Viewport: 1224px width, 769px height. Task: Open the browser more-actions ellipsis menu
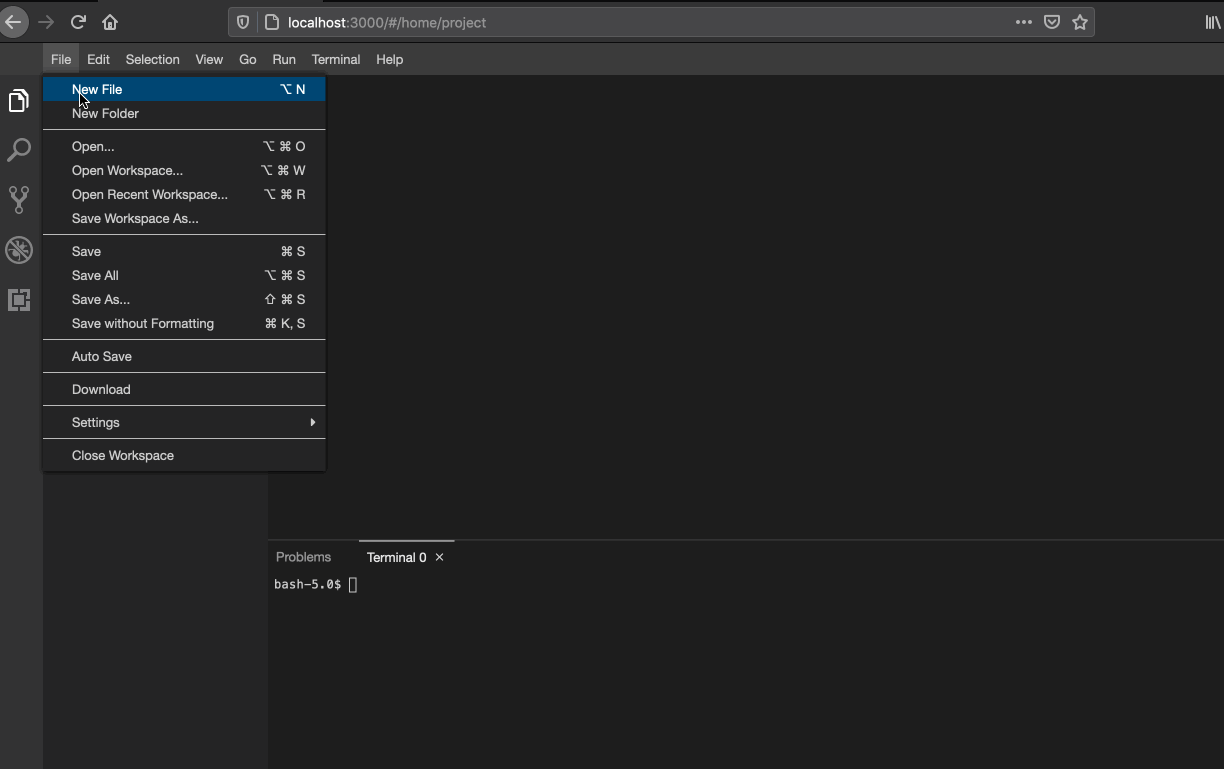pos(1023,21)
